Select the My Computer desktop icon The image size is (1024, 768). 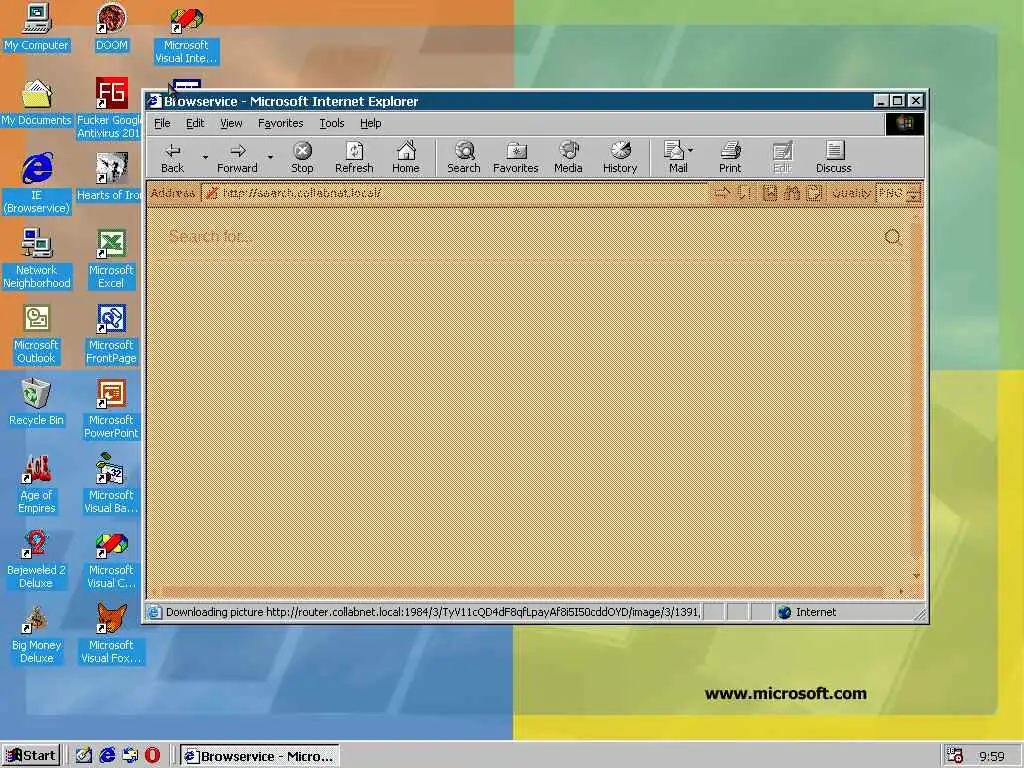[37, 28]
